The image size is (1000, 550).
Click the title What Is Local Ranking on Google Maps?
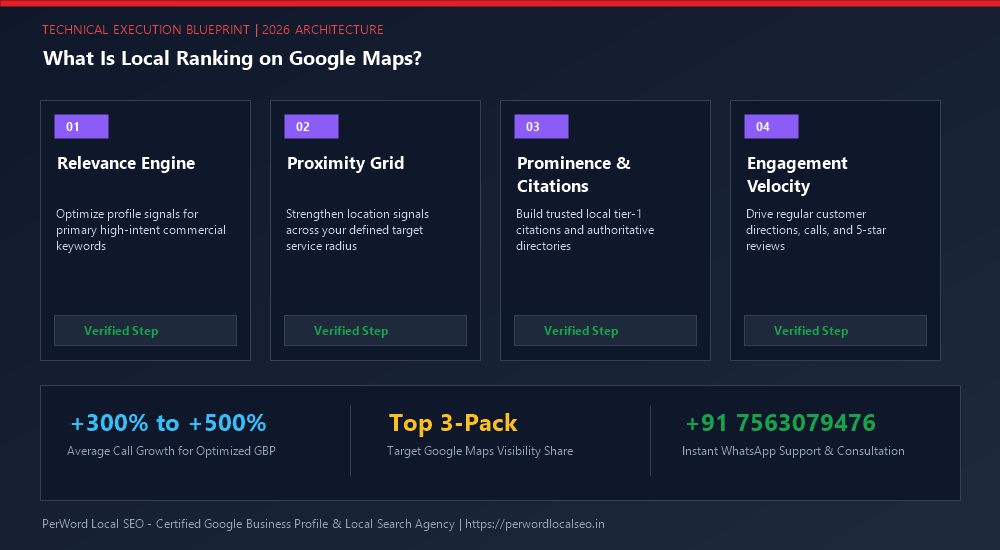click(x=233, y=58)
